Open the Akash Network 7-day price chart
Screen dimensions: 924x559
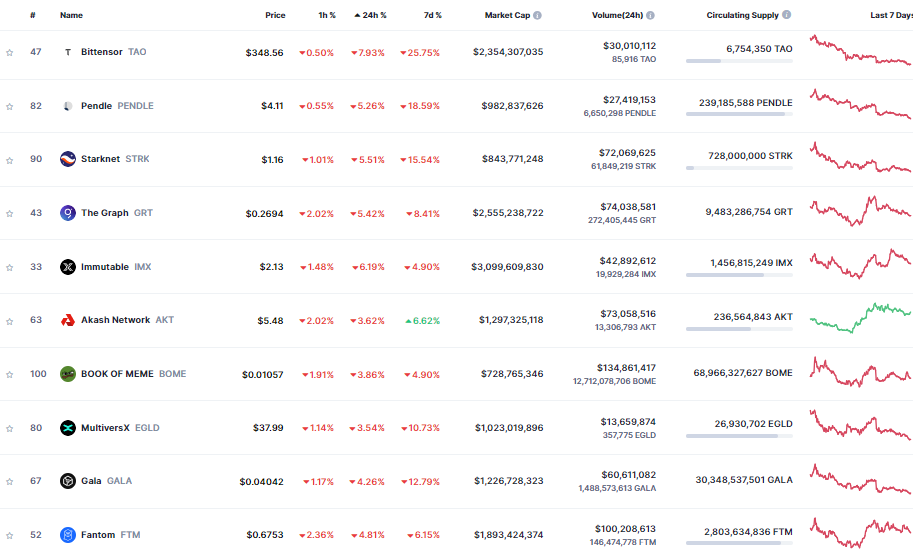click(860, 317)
